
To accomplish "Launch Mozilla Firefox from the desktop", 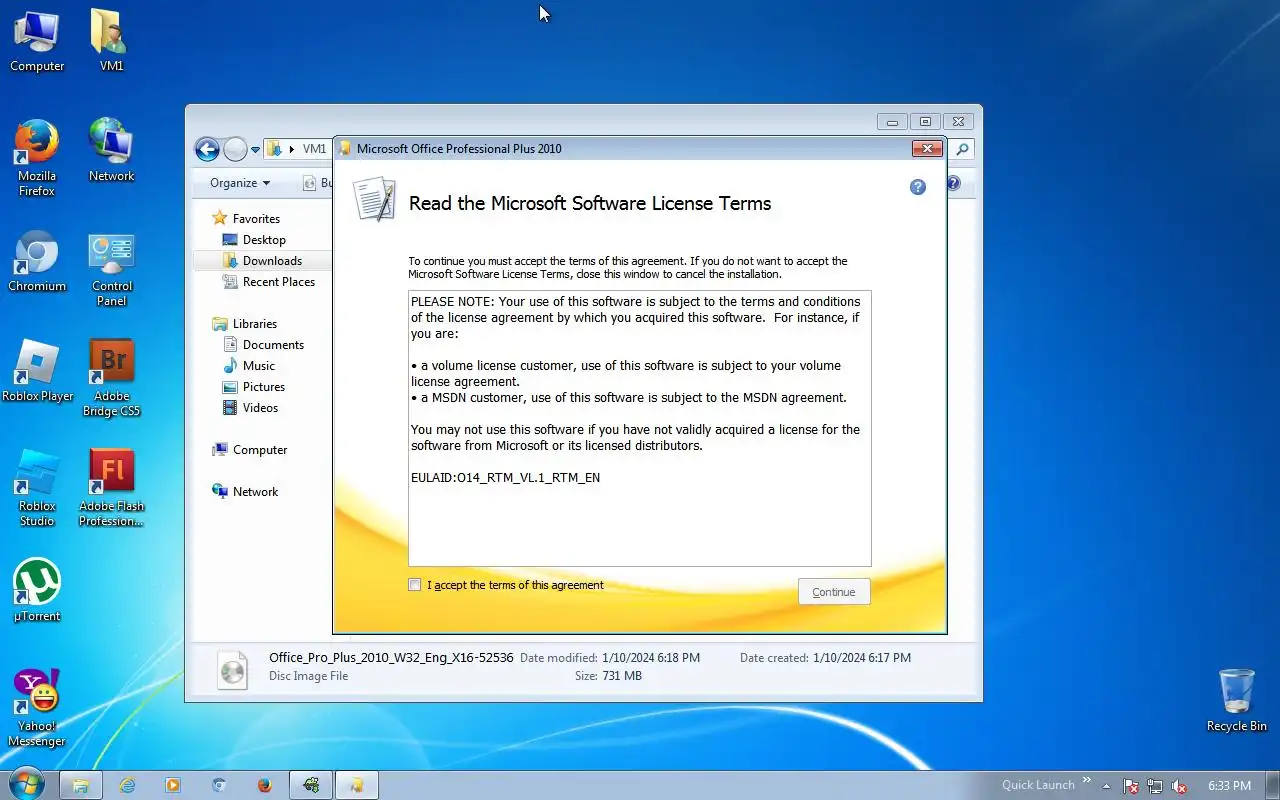I will point(37,158).
